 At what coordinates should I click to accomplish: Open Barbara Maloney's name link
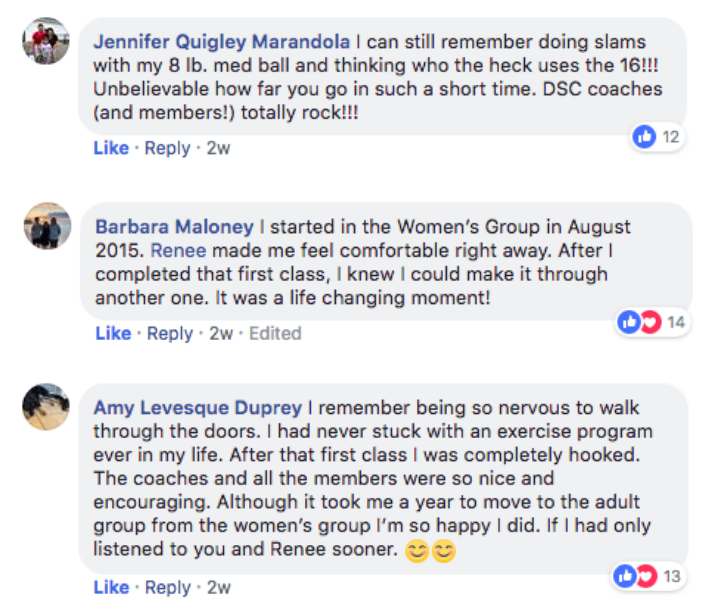(175, 227)
